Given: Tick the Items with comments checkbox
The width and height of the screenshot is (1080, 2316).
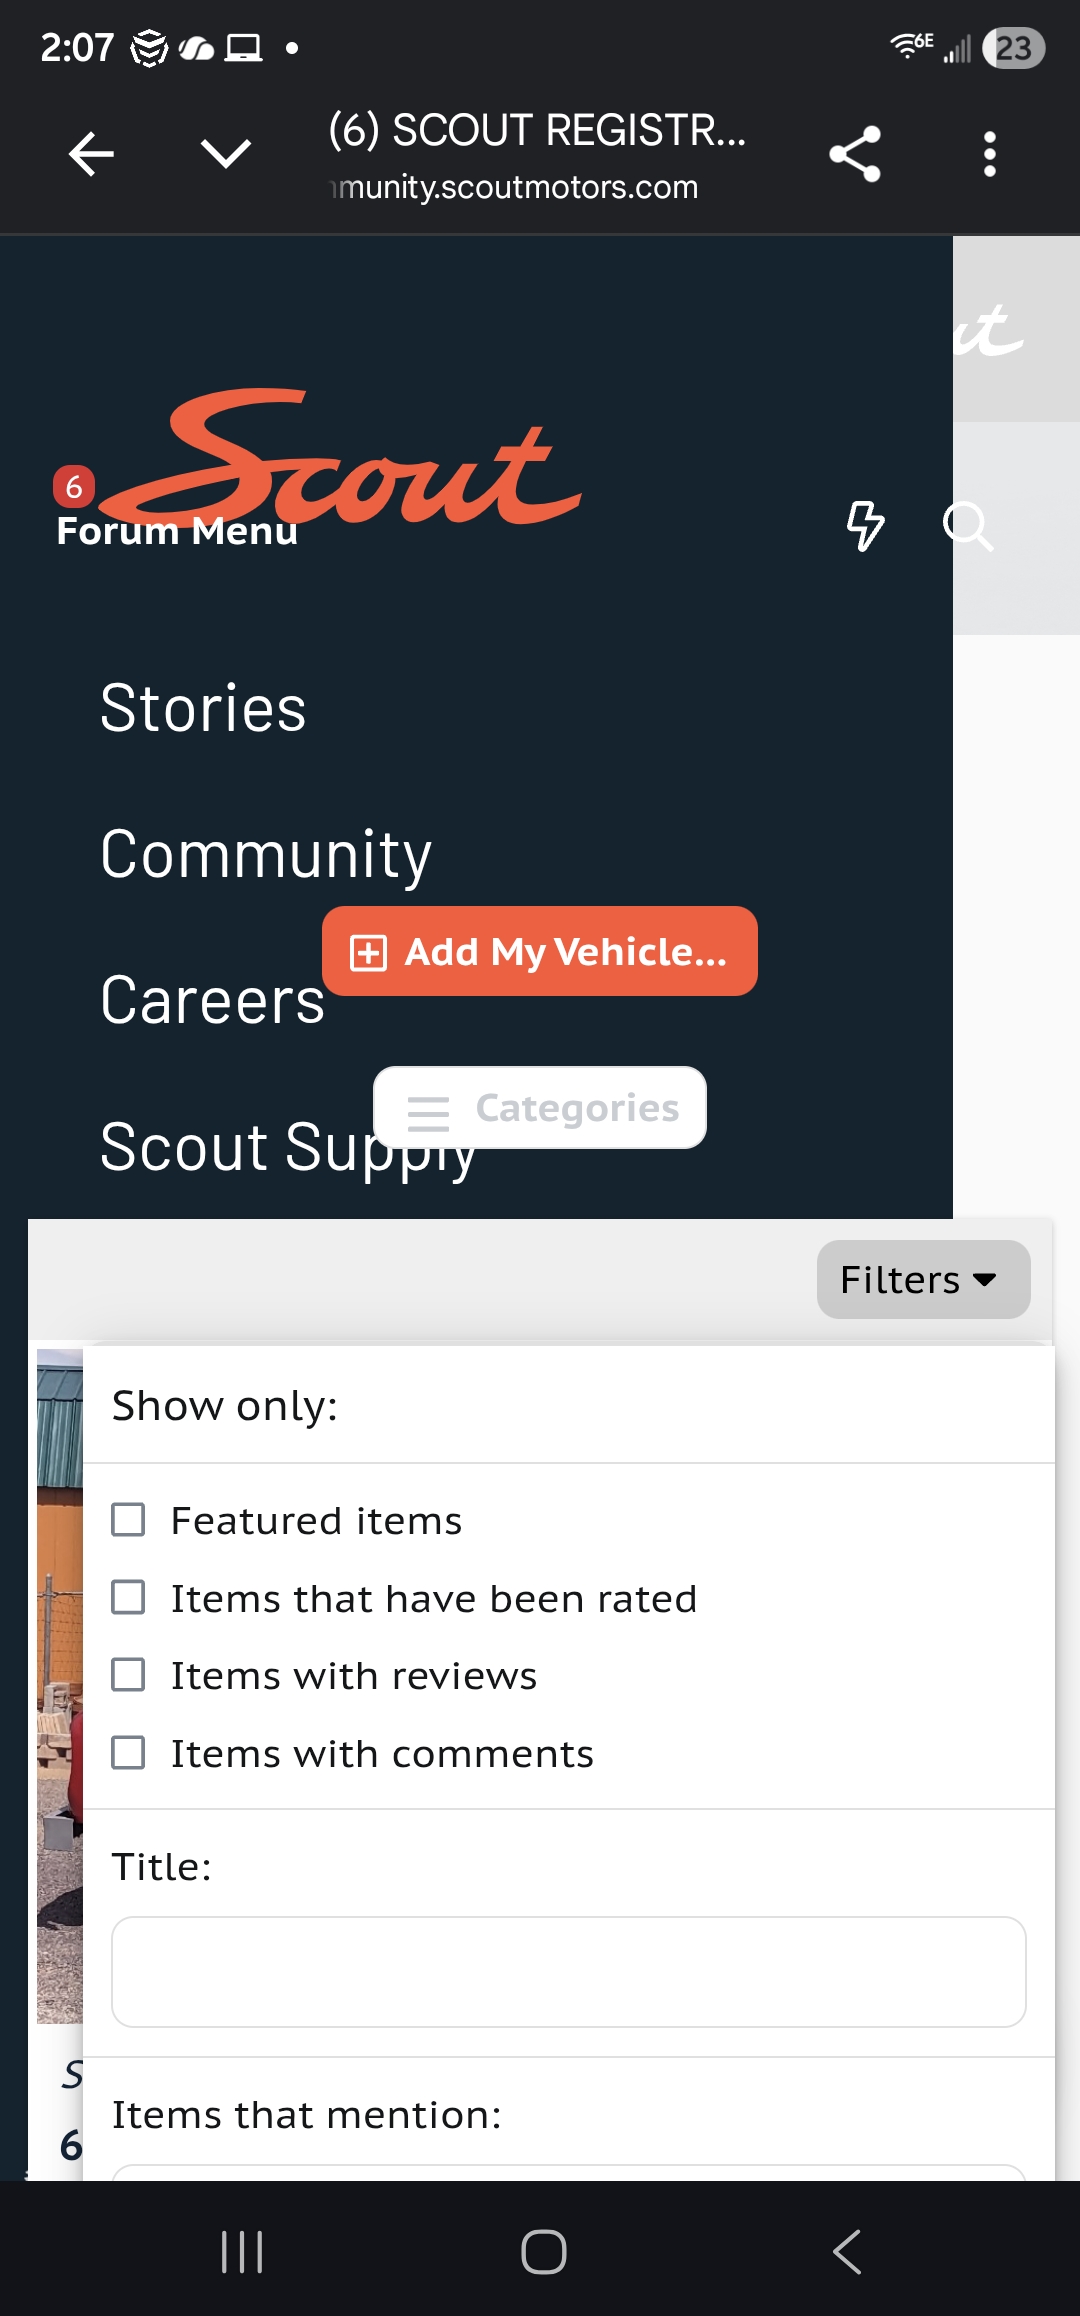Looking at the screenshot, I should tap(128, 1753).
